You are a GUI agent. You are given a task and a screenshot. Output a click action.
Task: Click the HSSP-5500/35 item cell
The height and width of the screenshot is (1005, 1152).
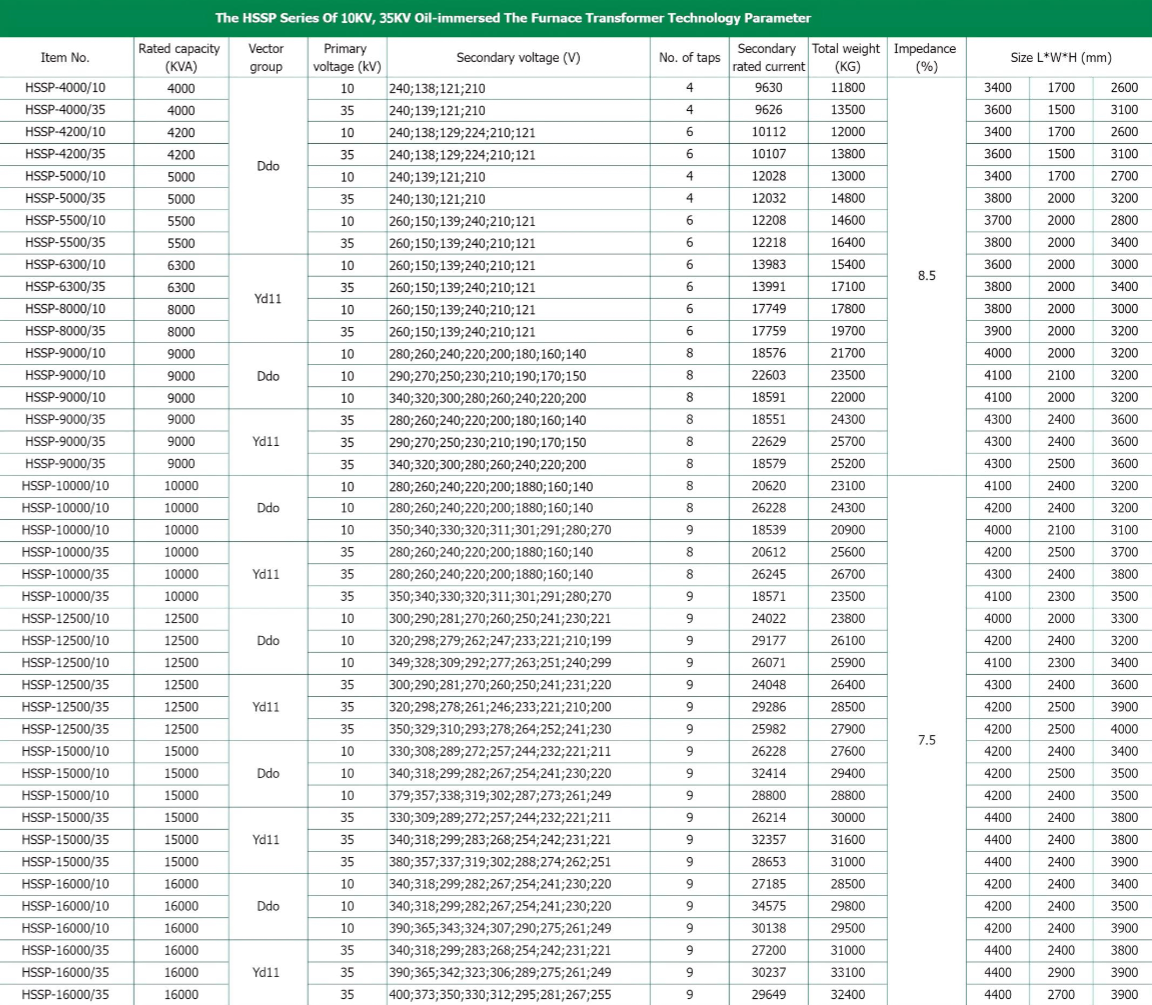click(66, 243)
